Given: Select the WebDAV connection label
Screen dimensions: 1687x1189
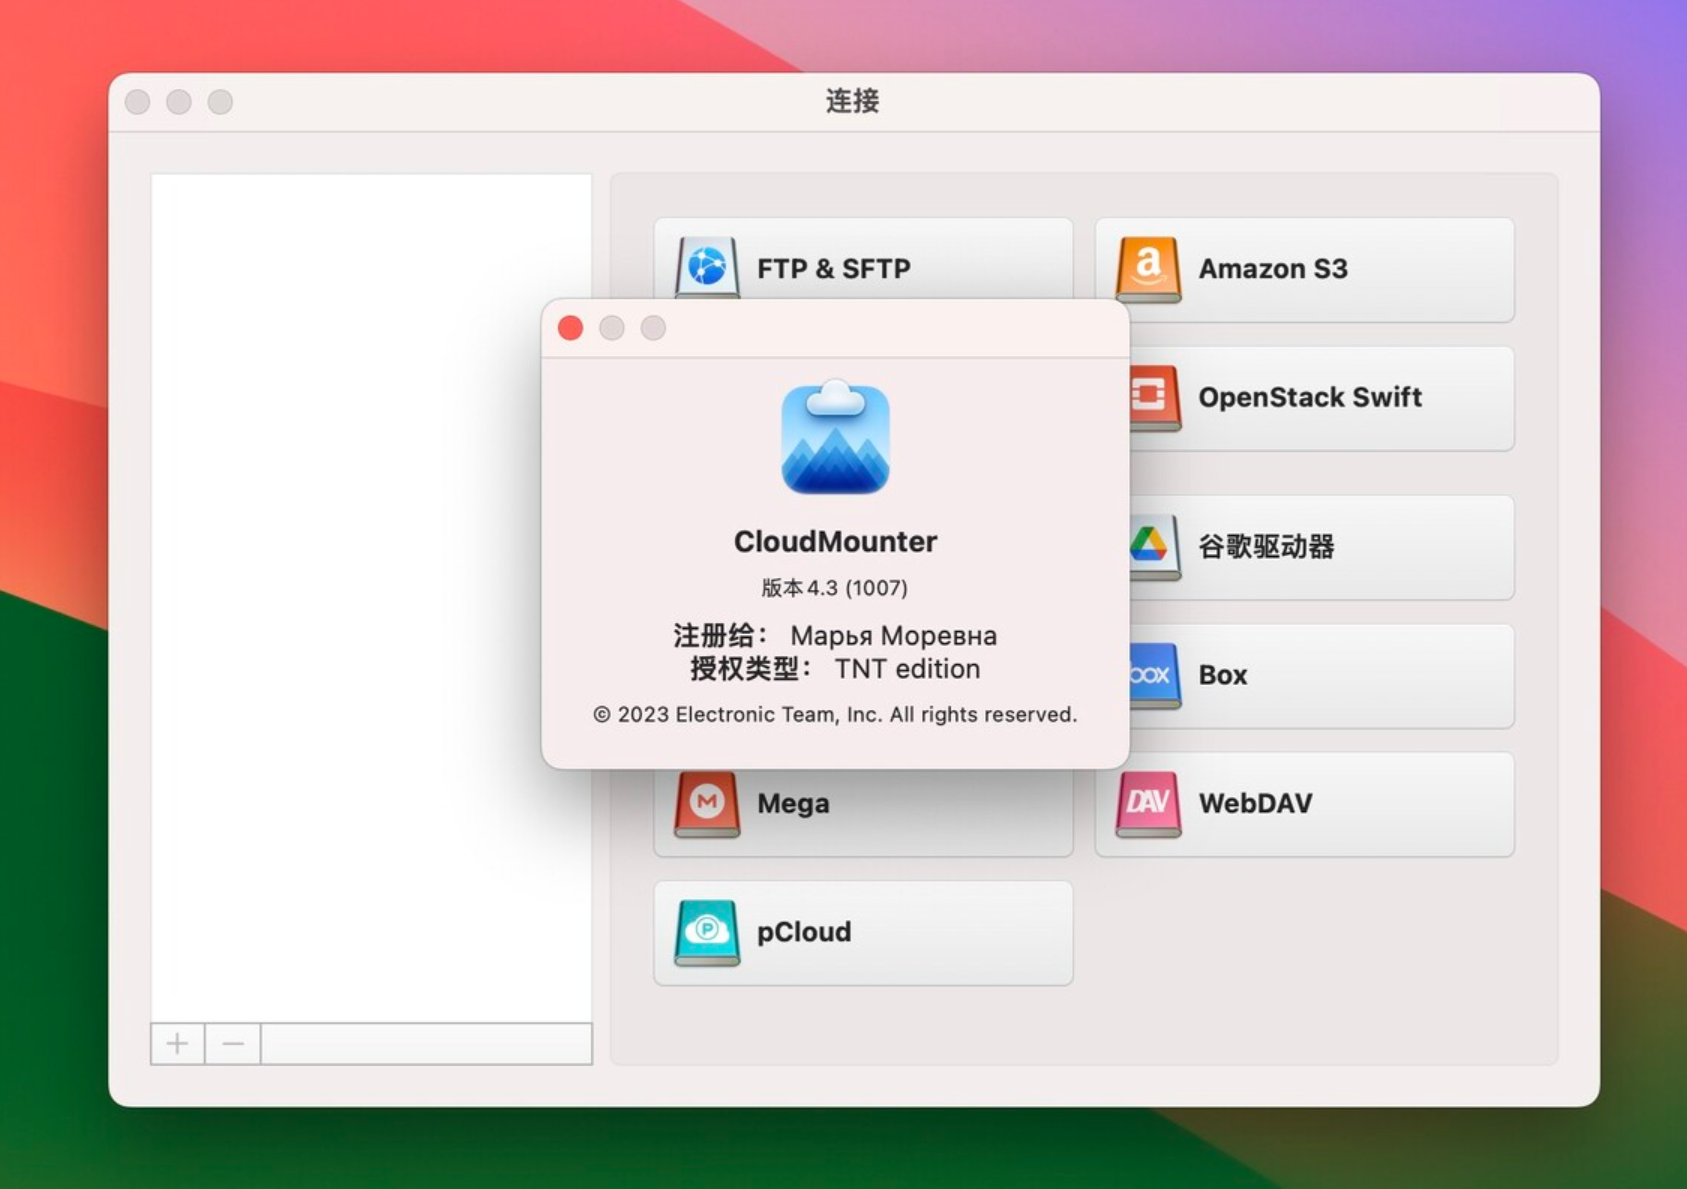Looking at the screenshot, I should (x=1256, y=803).
